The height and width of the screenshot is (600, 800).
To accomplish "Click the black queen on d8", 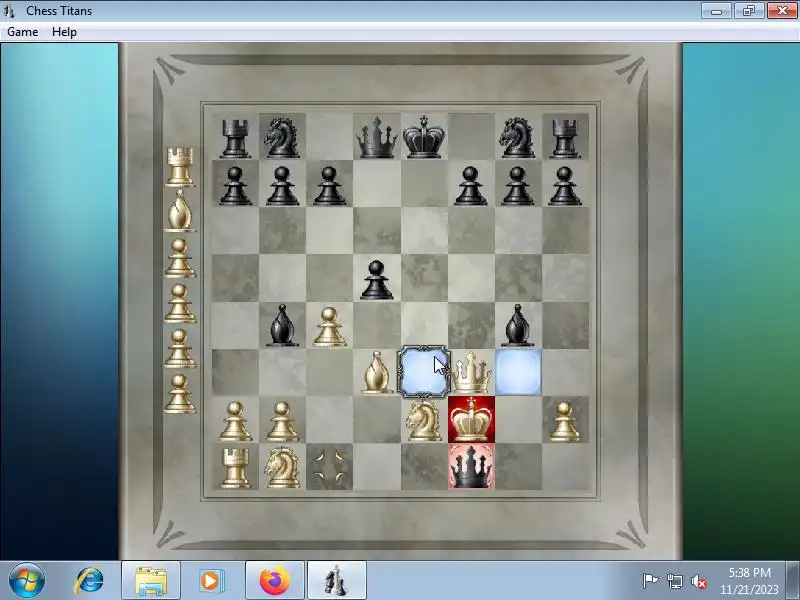I will pyautogui.click(x=377, y=138).
